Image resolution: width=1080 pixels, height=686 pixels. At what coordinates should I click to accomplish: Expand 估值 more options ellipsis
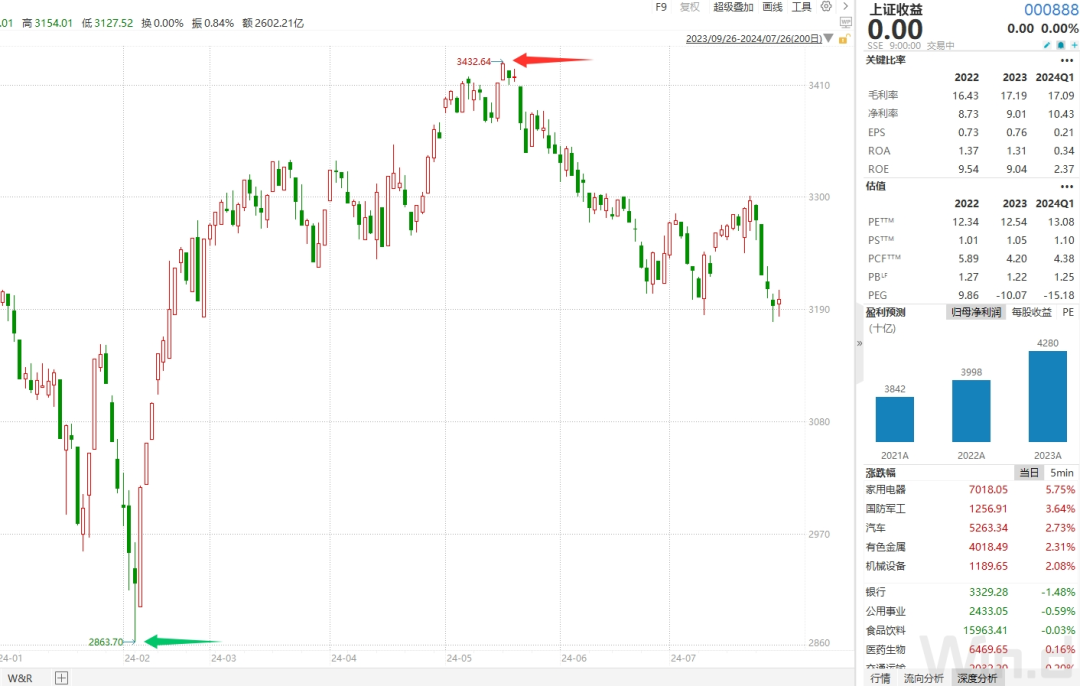tap(1066, 186)
